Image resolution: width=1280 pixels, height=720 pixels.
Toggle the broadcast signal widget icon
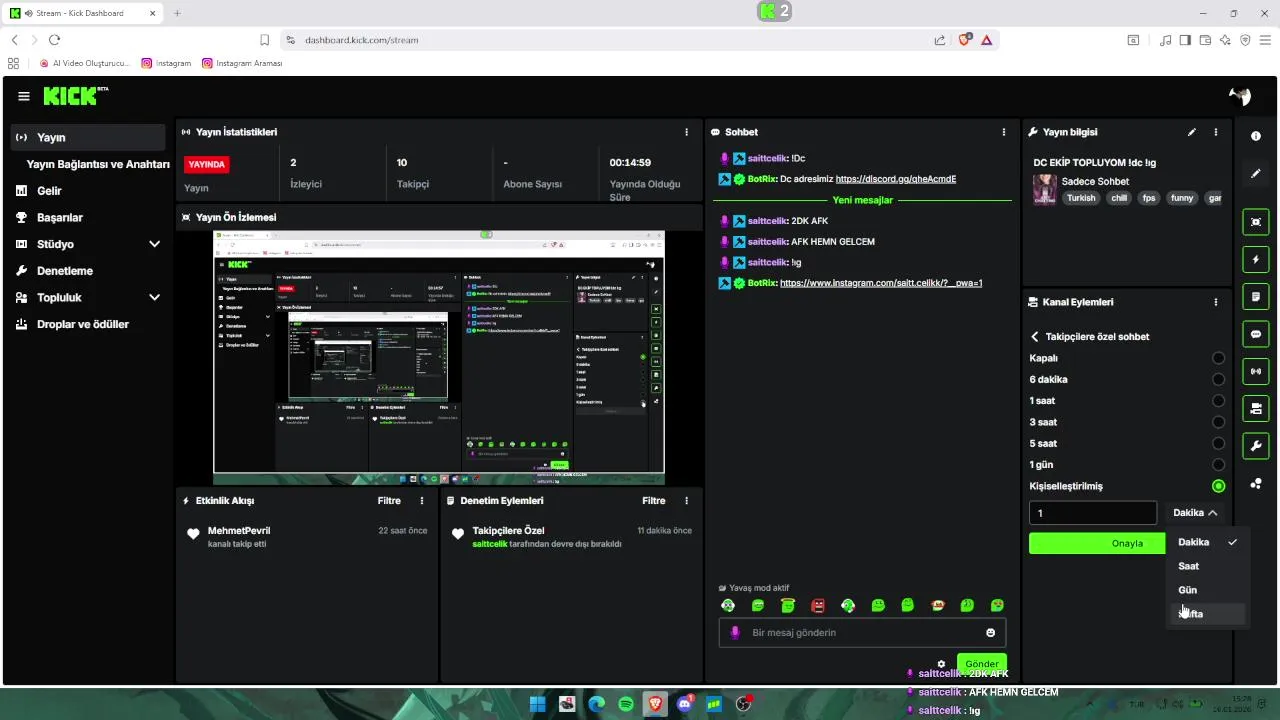(x=1256, y=371)
